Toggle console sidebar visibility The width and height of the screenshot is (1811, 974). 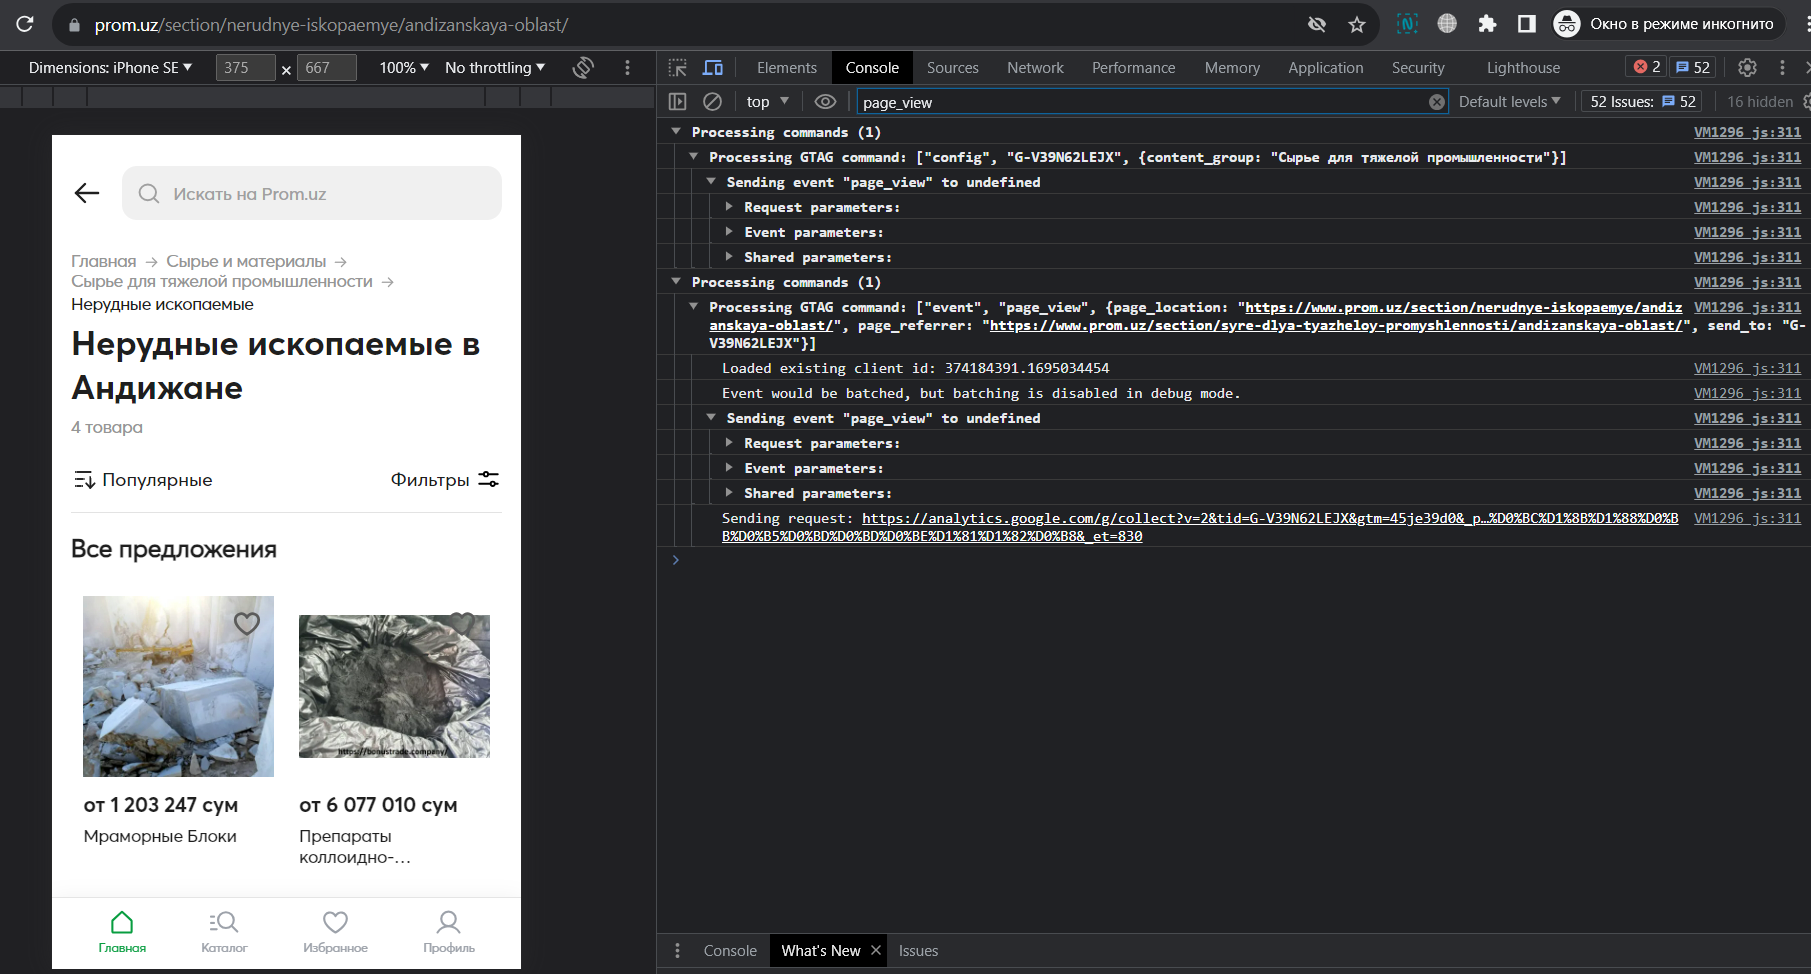tap(677, 102)
